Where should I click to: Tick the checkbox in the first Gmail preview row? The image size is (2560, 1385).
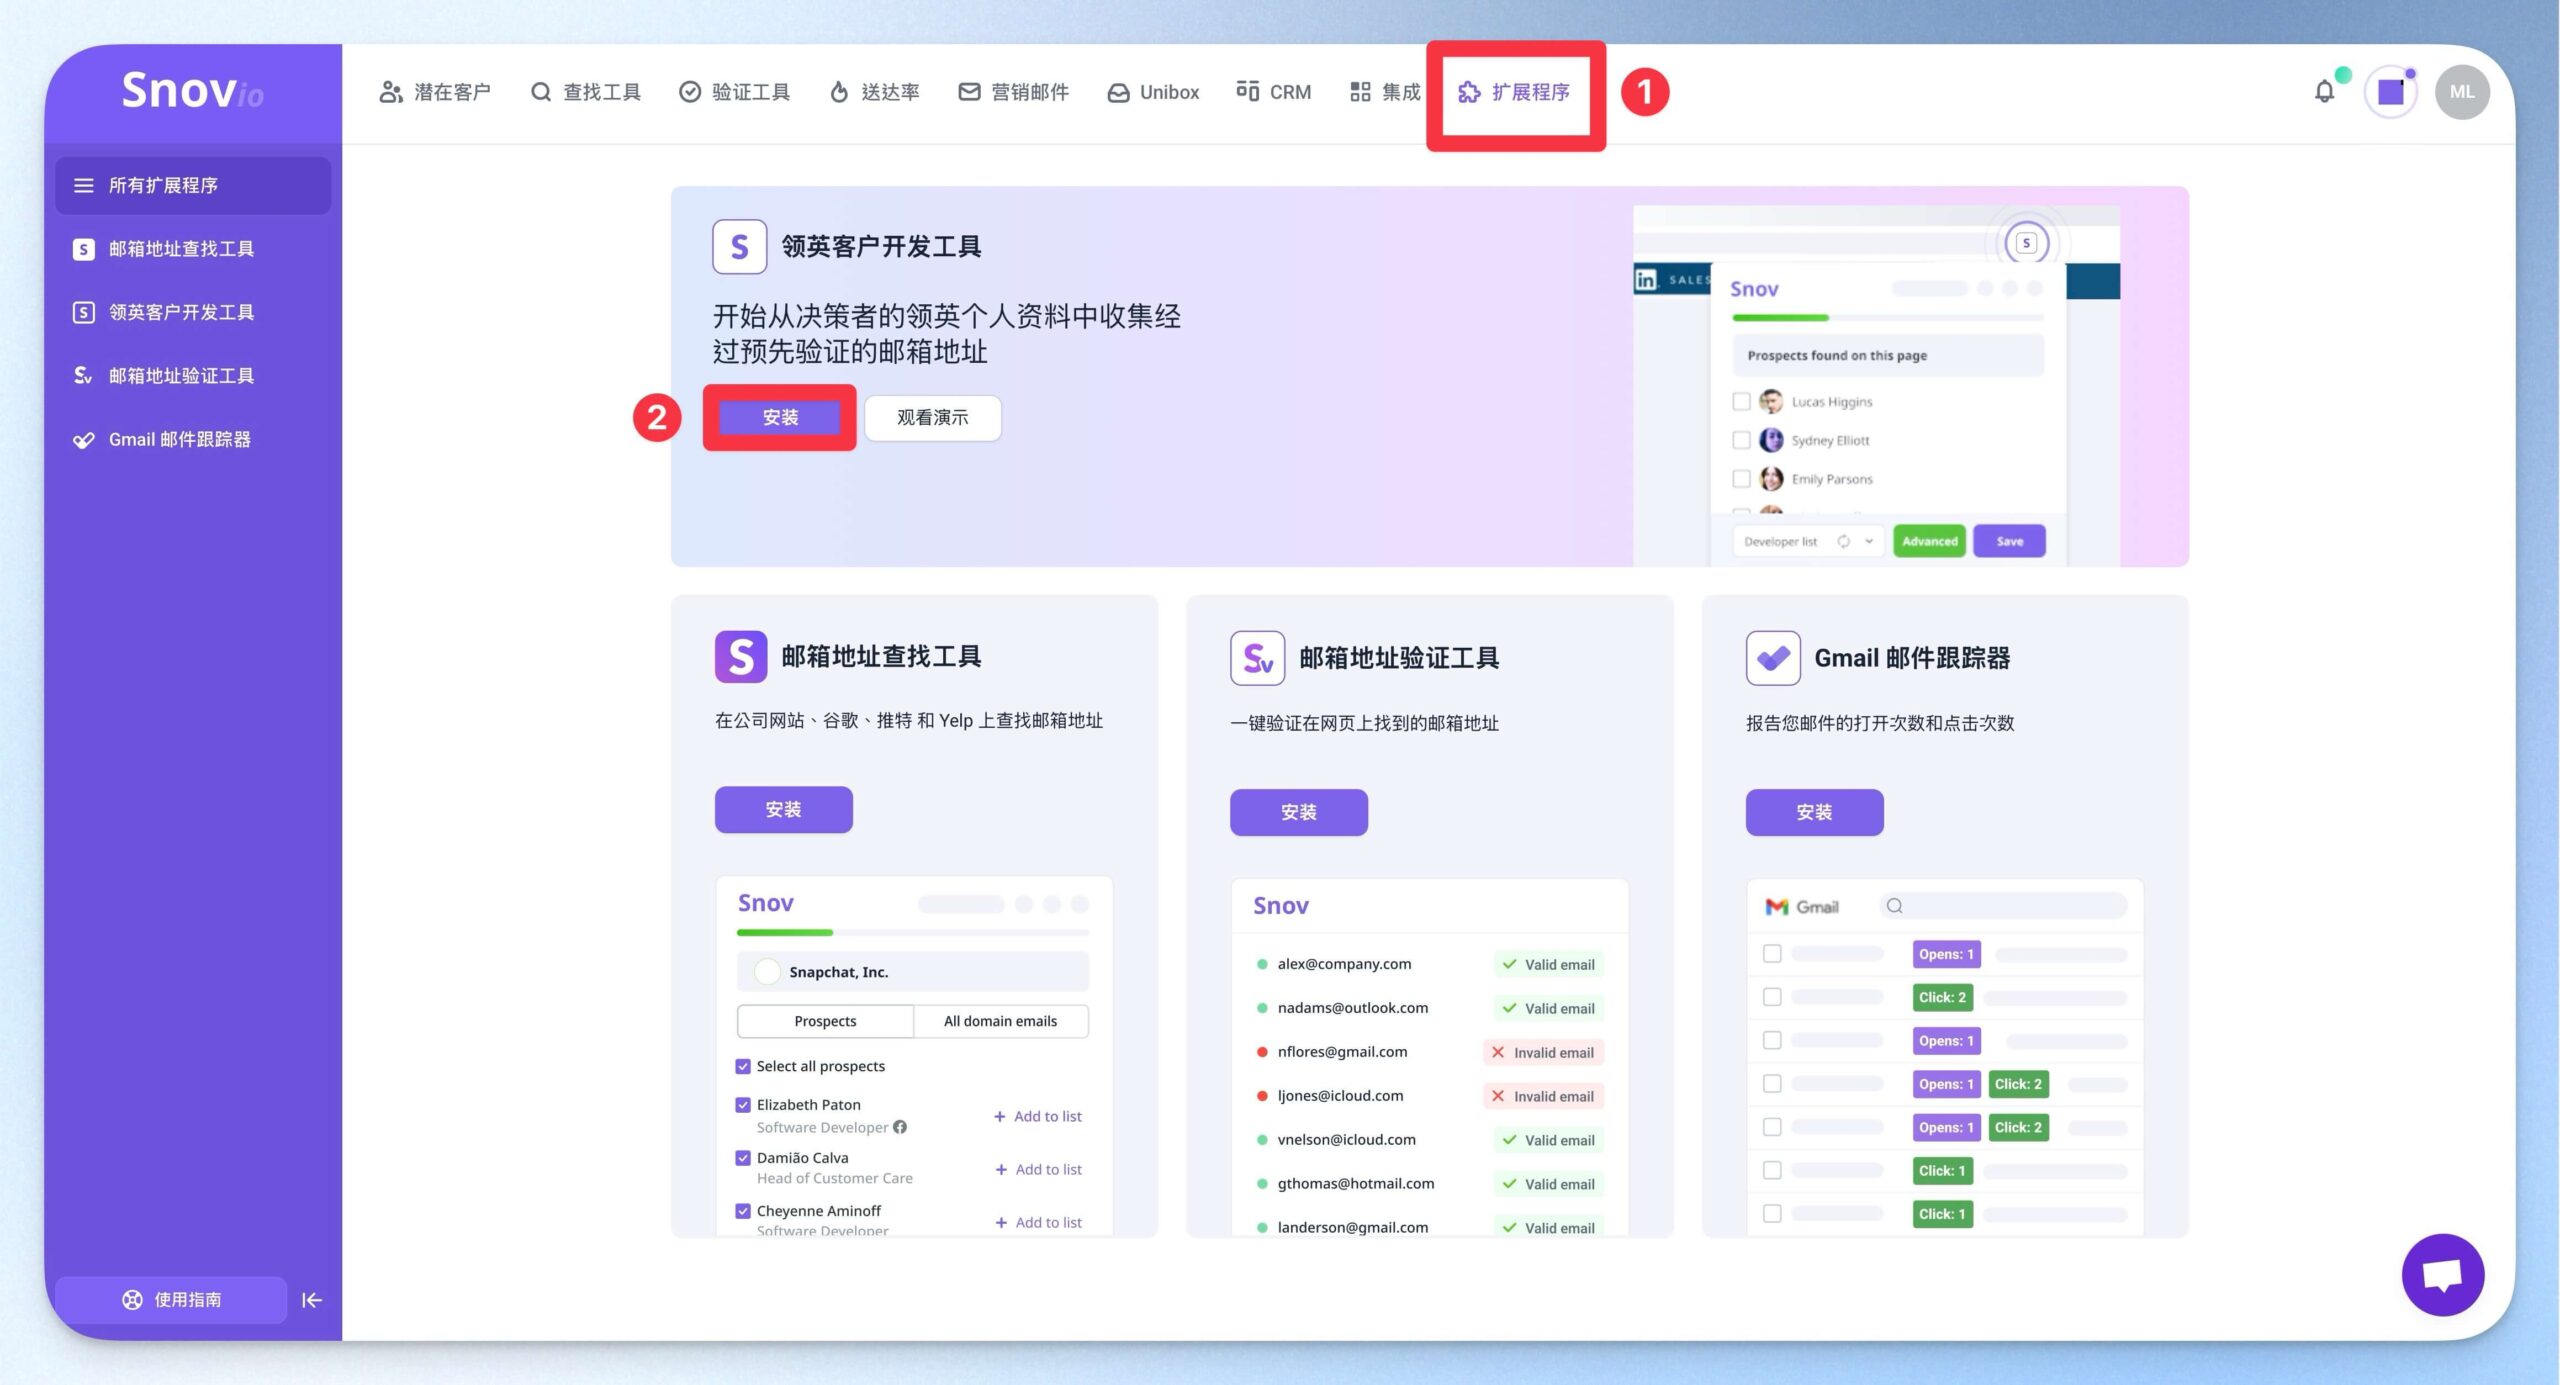coord(1772,953)
